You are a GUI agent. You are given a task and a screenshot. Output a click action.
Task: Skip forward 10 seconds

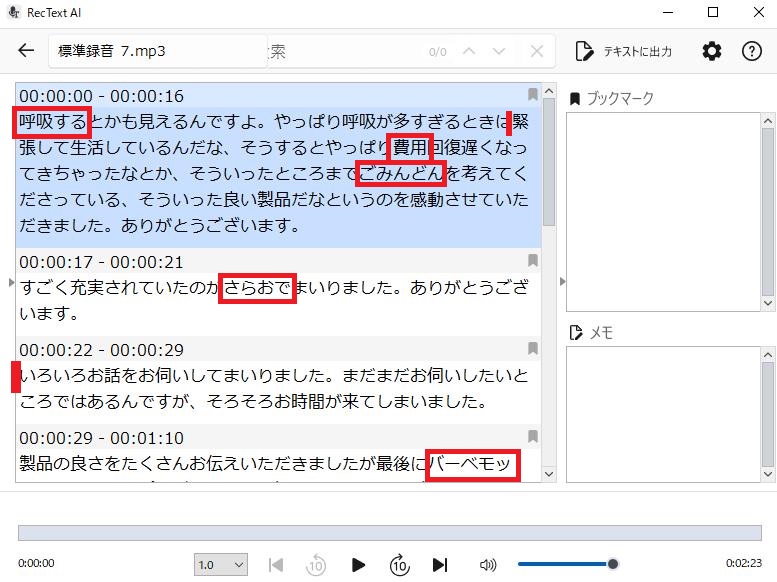399,565
